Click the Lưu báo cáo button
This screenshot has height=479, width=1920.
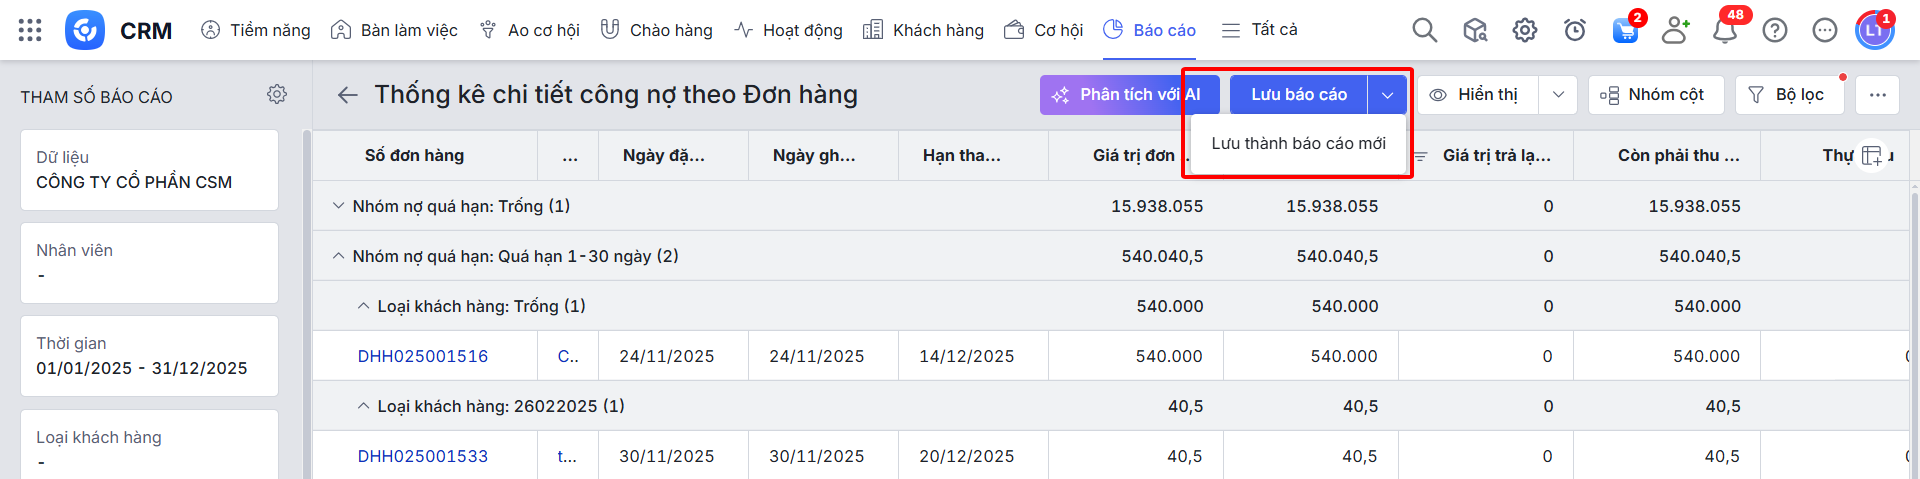pyautogui.click(x=1298, y=95)
